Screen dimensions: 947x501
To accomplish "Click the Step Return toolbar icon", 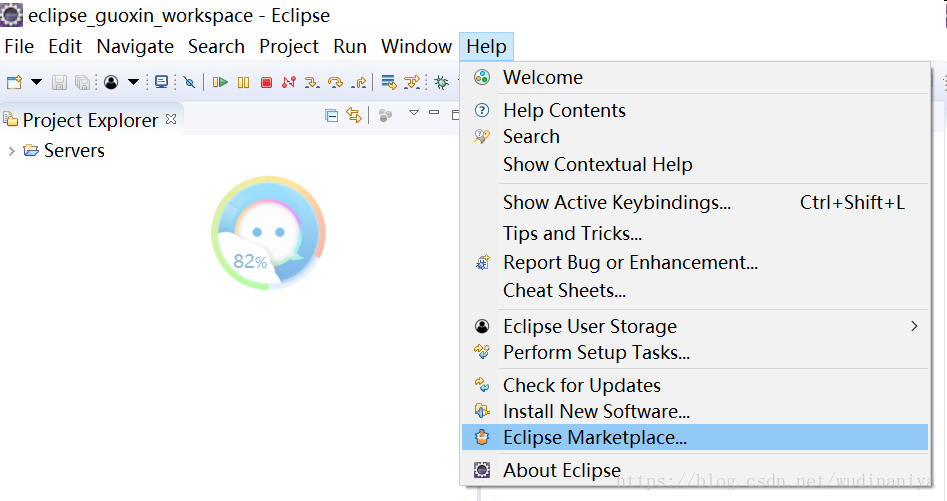I will (359, 82).
